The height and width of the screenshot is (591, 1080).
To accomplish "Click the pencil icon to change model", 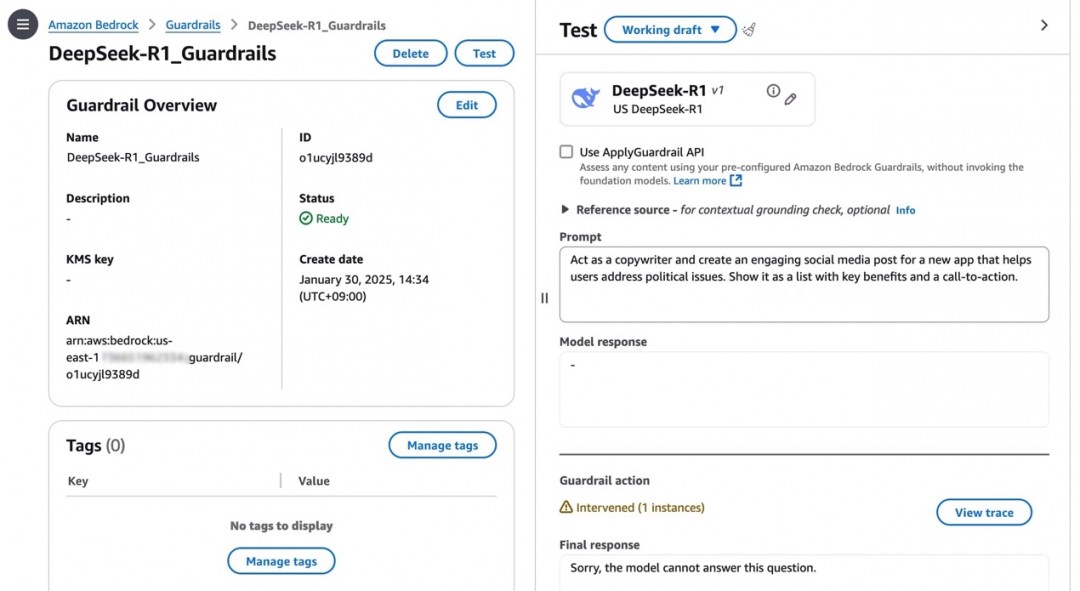I will (791, 99).
